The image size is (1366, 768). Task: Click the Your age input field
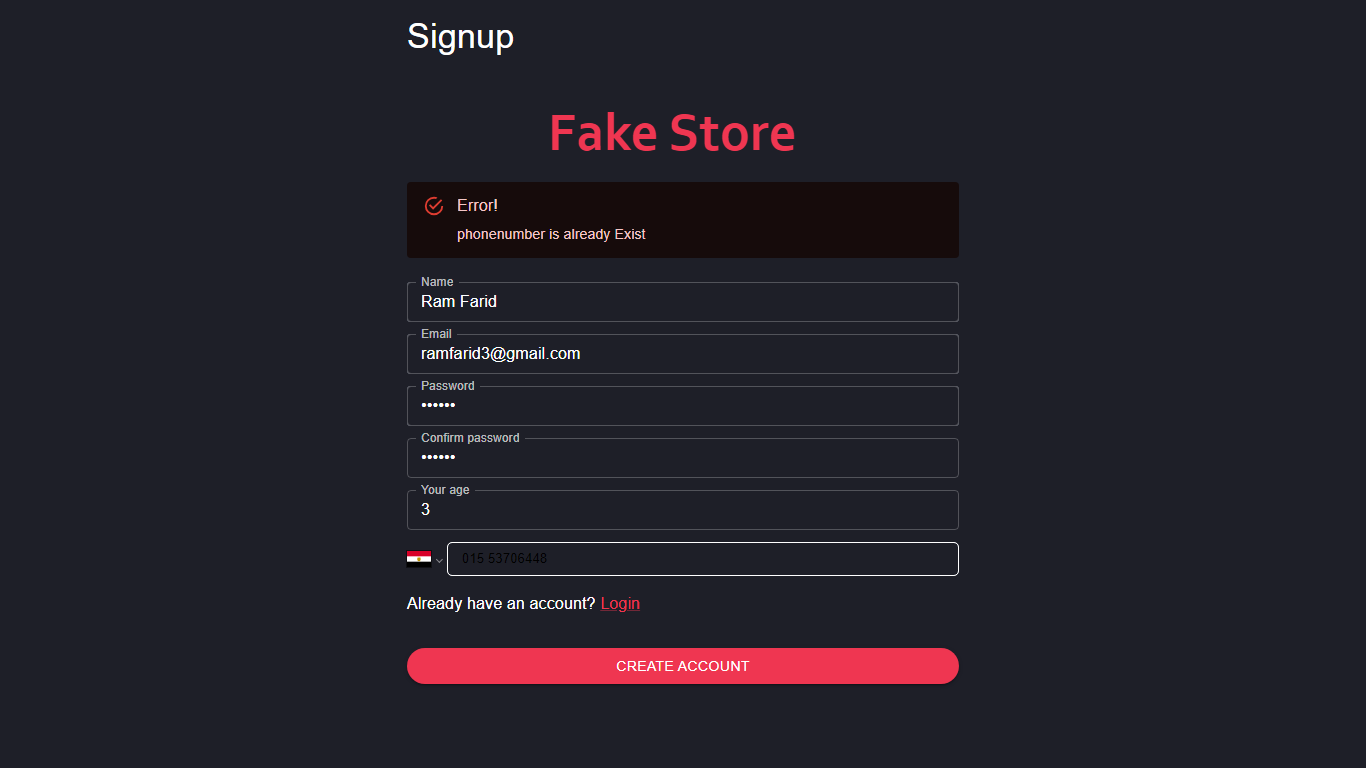(682, 510)
